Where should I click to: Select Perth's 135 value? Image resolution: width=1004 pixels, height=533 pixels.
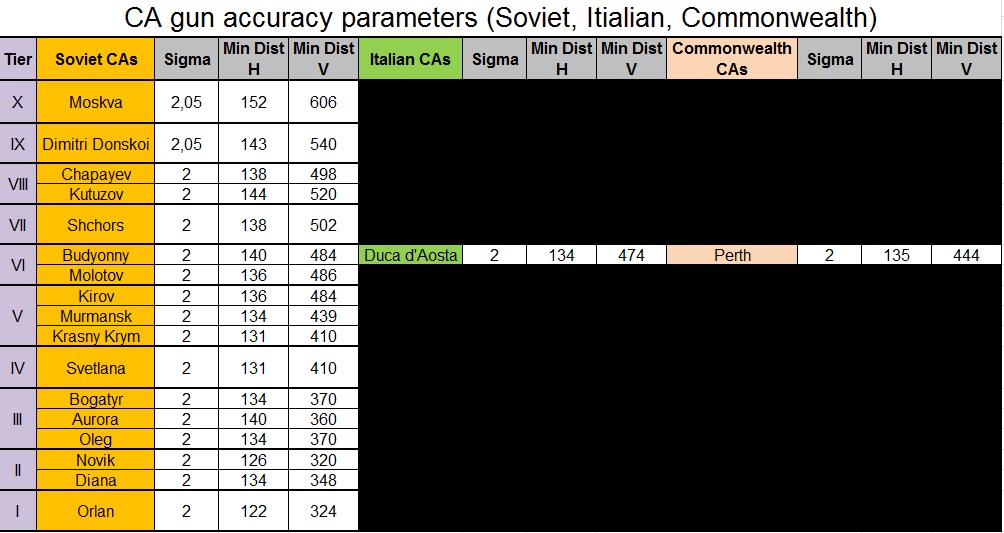[896, 255]
